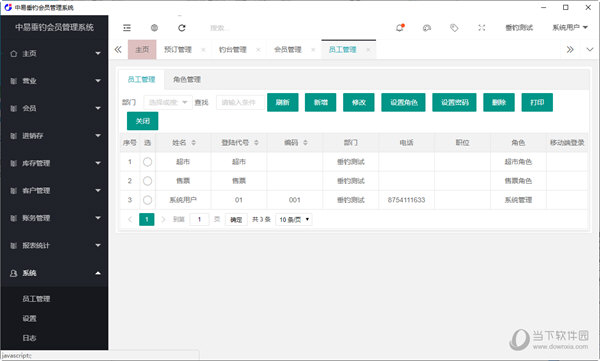Select radio button for row 系统用户
The height and width of the screenshot is (361, 600).
point(147,200)
